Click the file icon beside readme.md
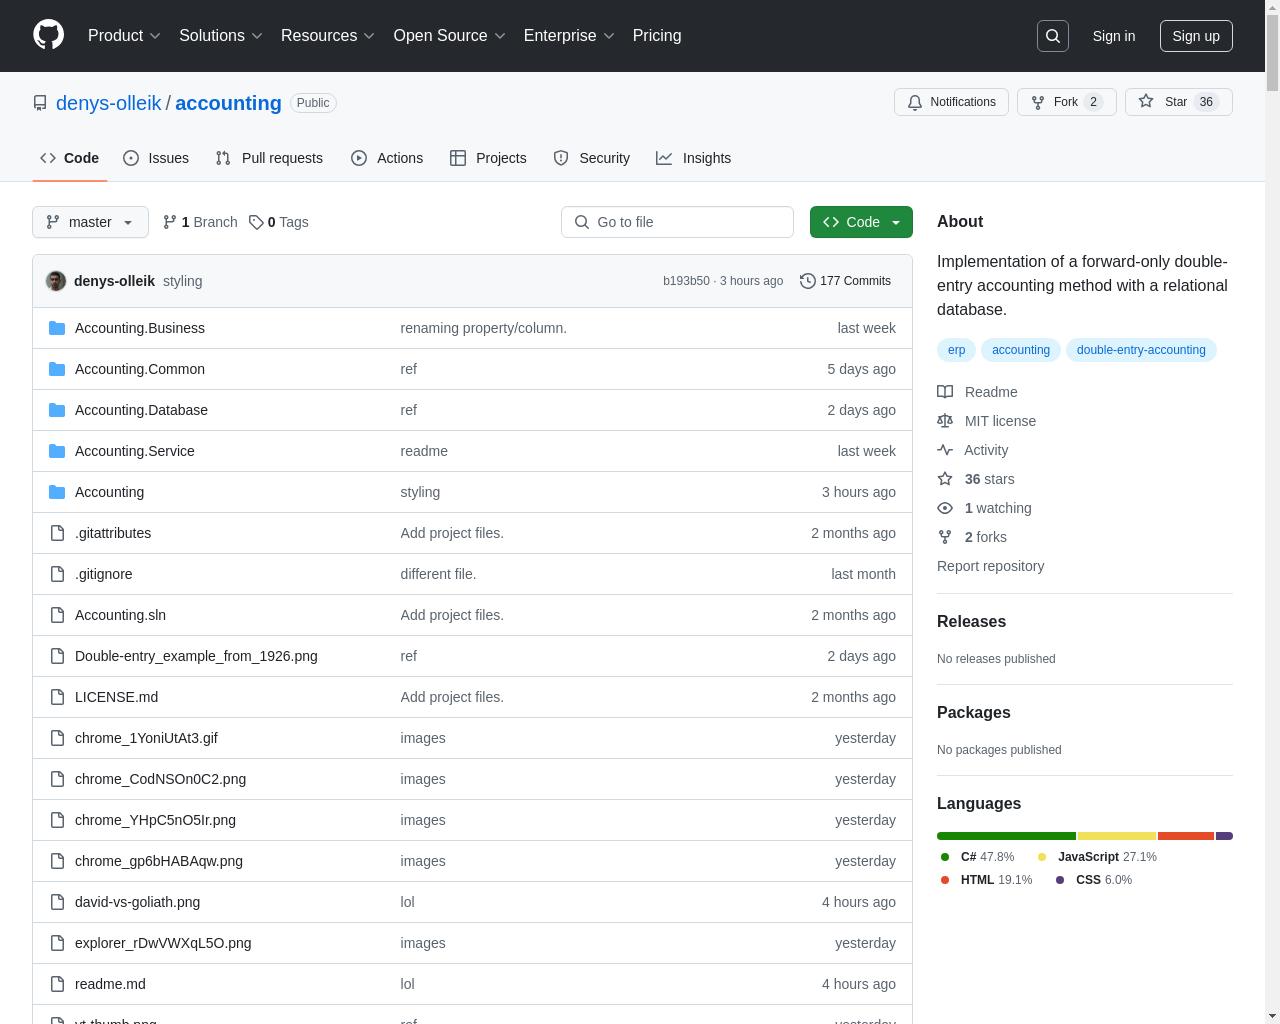1280x1024 pixels. coord(57,984)
